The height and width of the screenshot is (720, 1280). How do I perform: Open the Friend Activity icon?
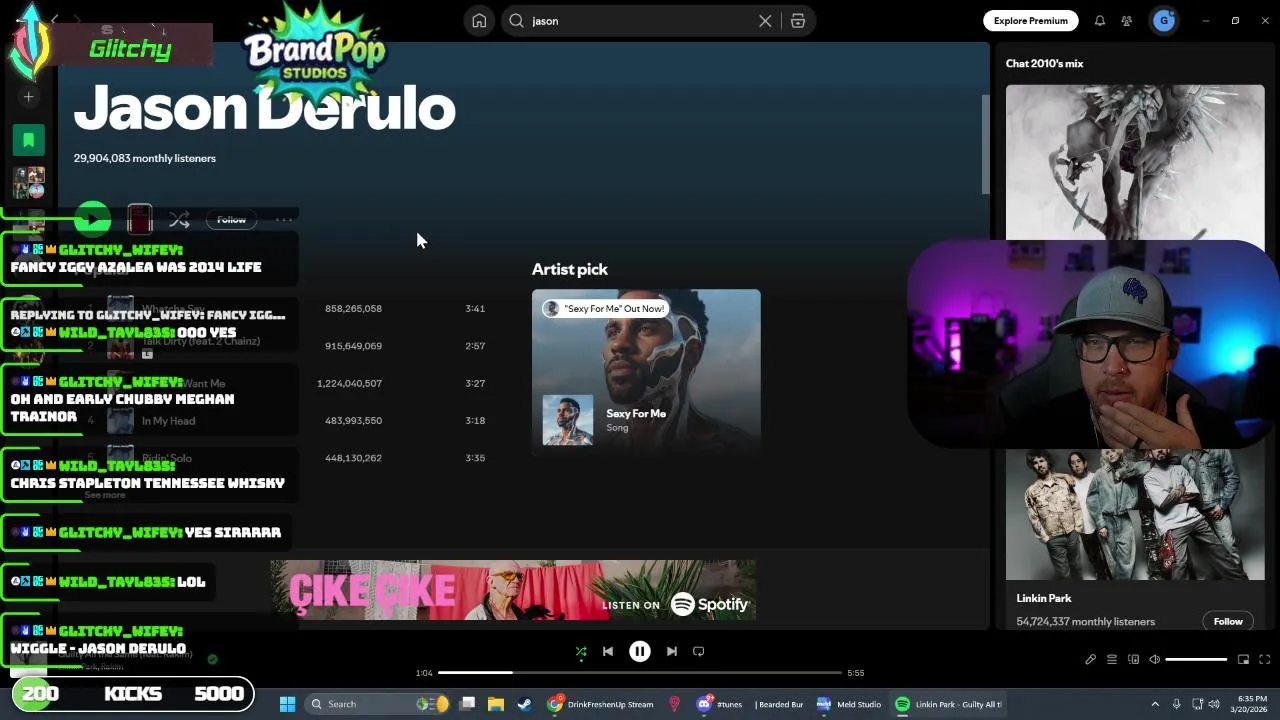[x=1127, y=21]
